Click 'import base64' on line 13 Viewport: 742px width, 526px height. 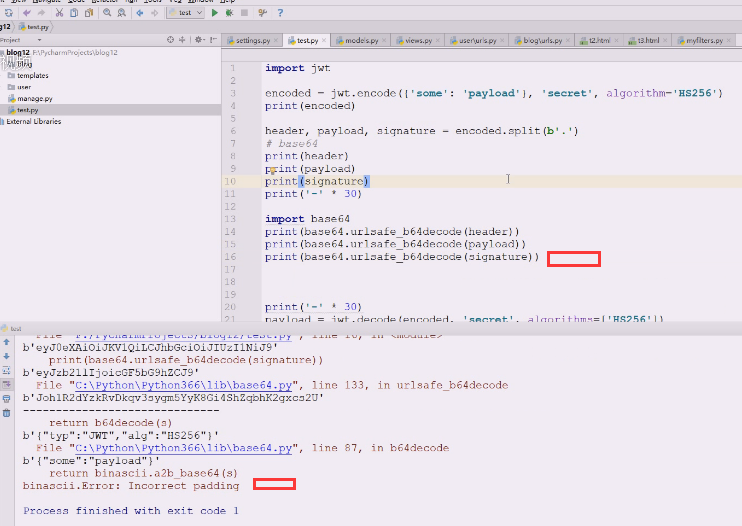point(307,219)
